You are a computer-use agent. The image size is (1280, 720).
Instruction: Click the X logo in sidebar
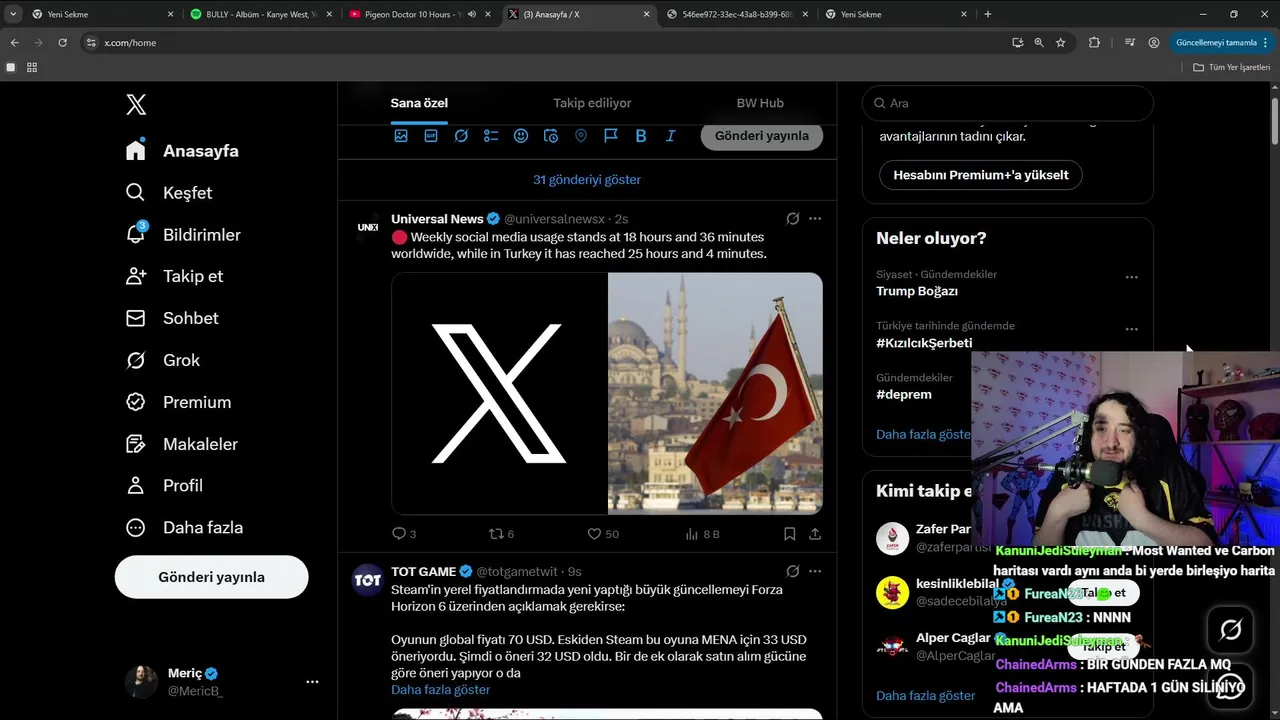pos(136,104)
